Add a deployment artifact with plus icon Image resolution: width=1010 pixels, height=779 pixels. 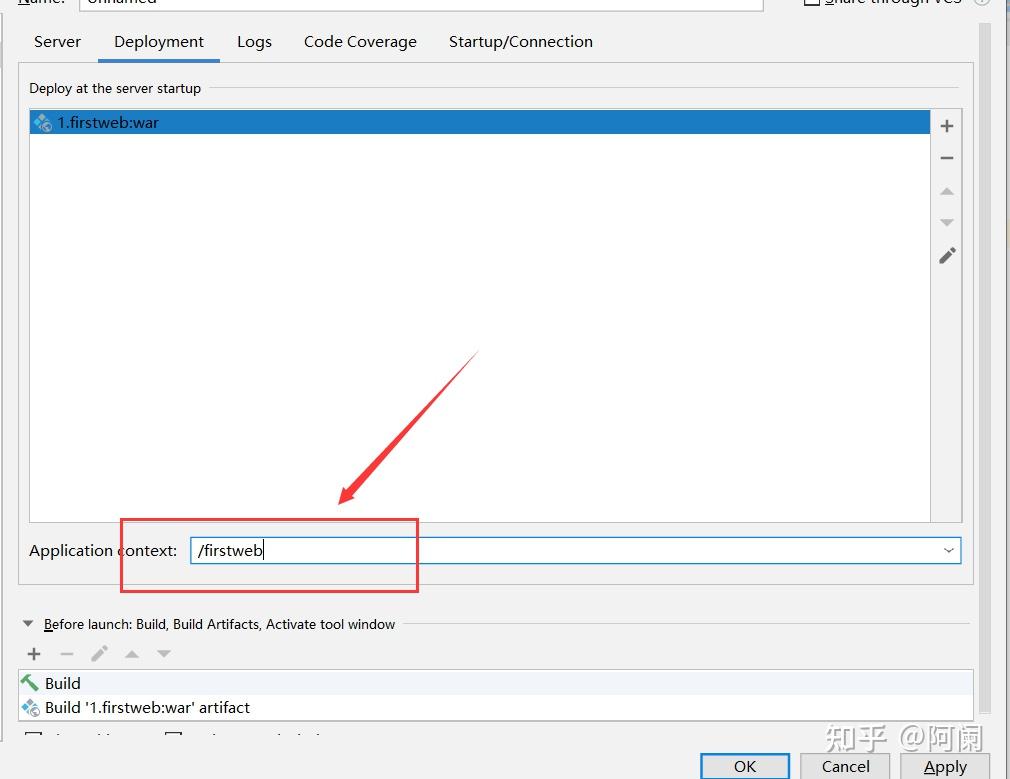[946, 126]
